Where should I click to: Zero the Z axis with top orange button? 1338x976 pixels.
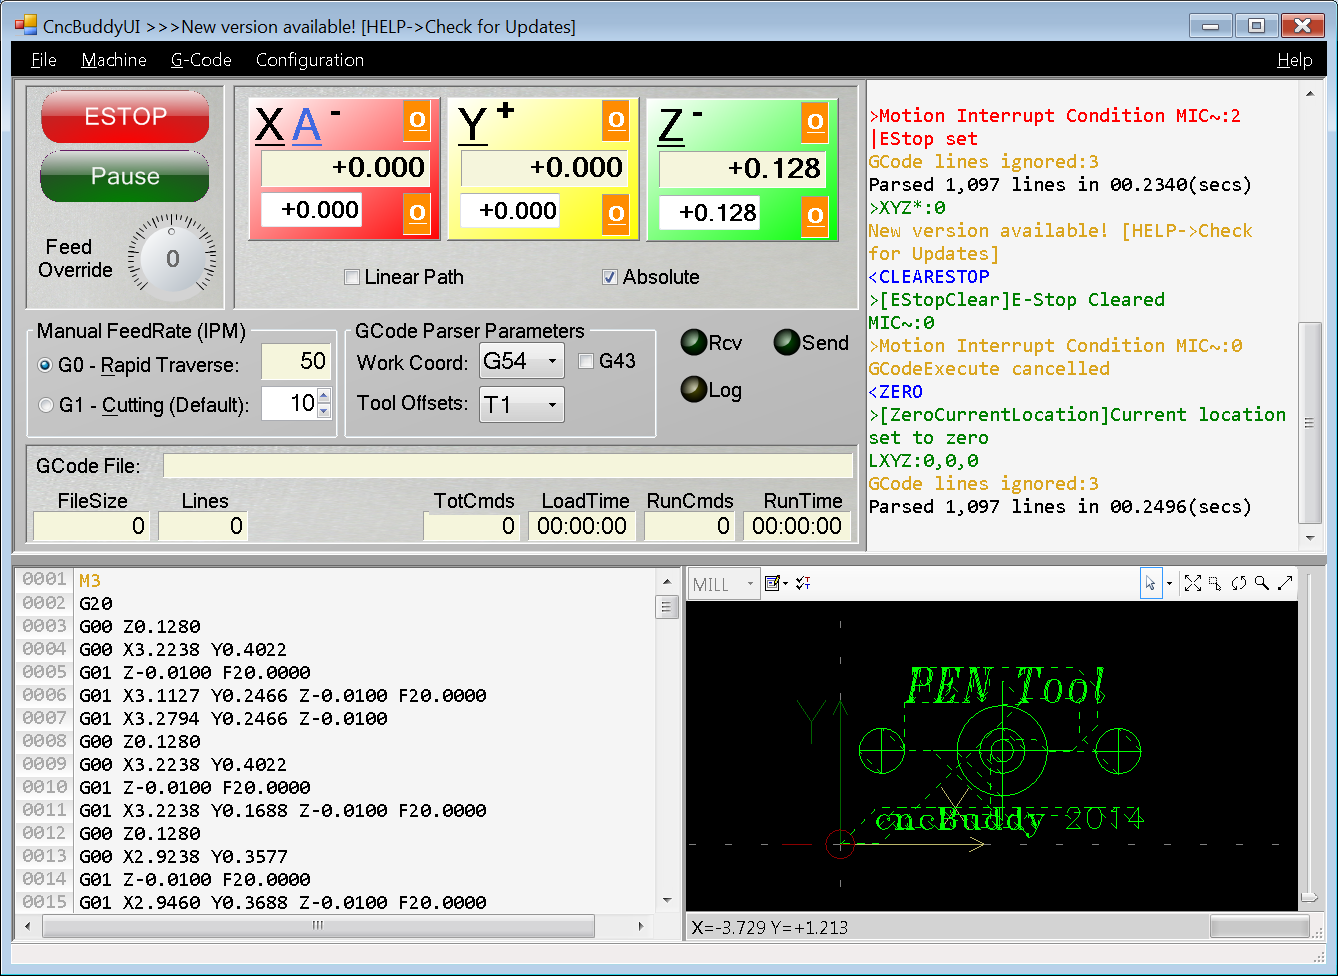coord(815,122)
